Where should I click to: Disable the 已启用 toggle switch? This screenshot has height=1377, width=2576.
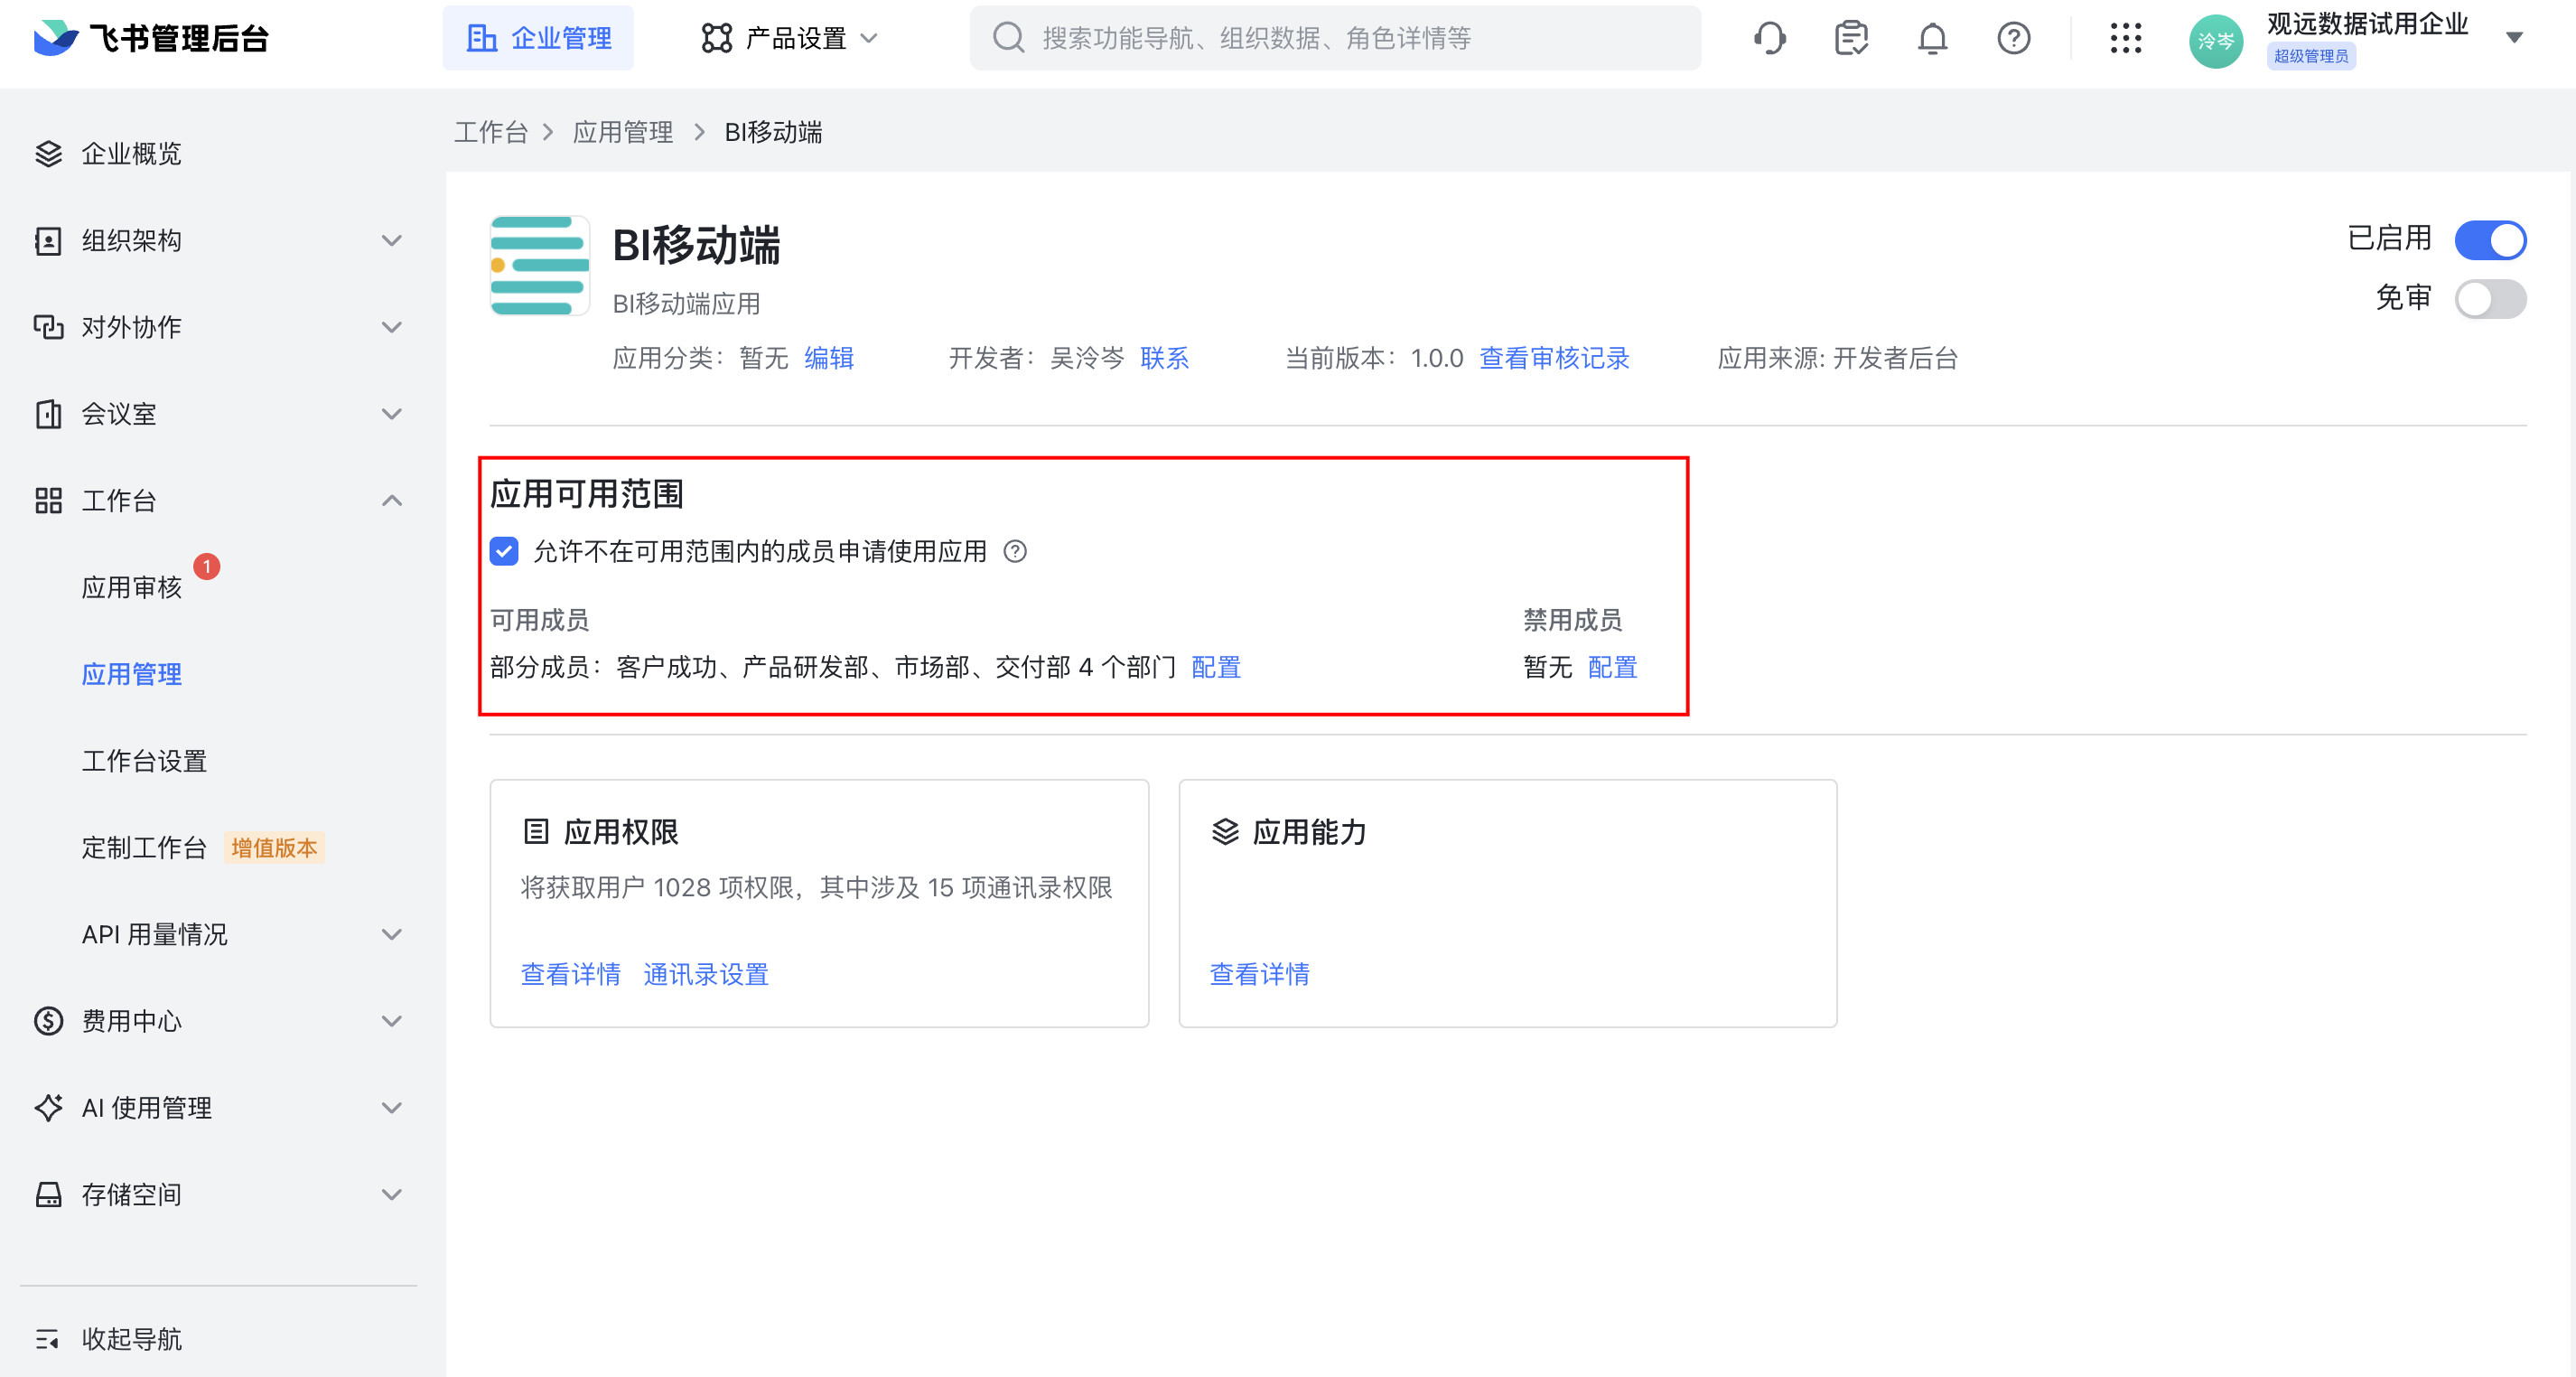click(x=2490, y=240)
